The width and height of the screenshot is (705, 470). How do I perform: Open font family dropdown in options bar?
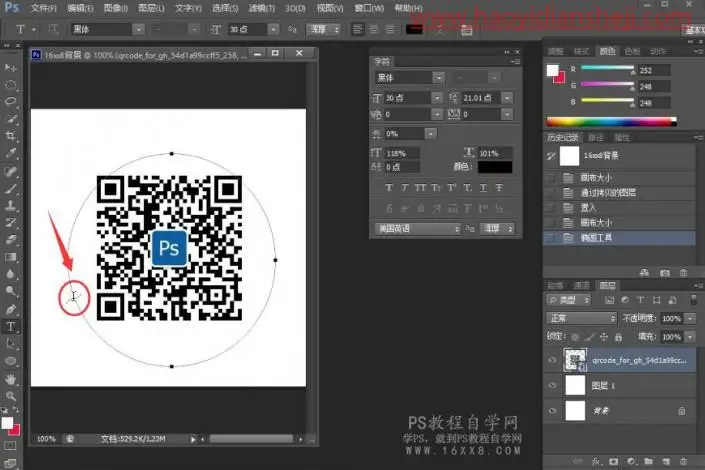click(138, 30)
